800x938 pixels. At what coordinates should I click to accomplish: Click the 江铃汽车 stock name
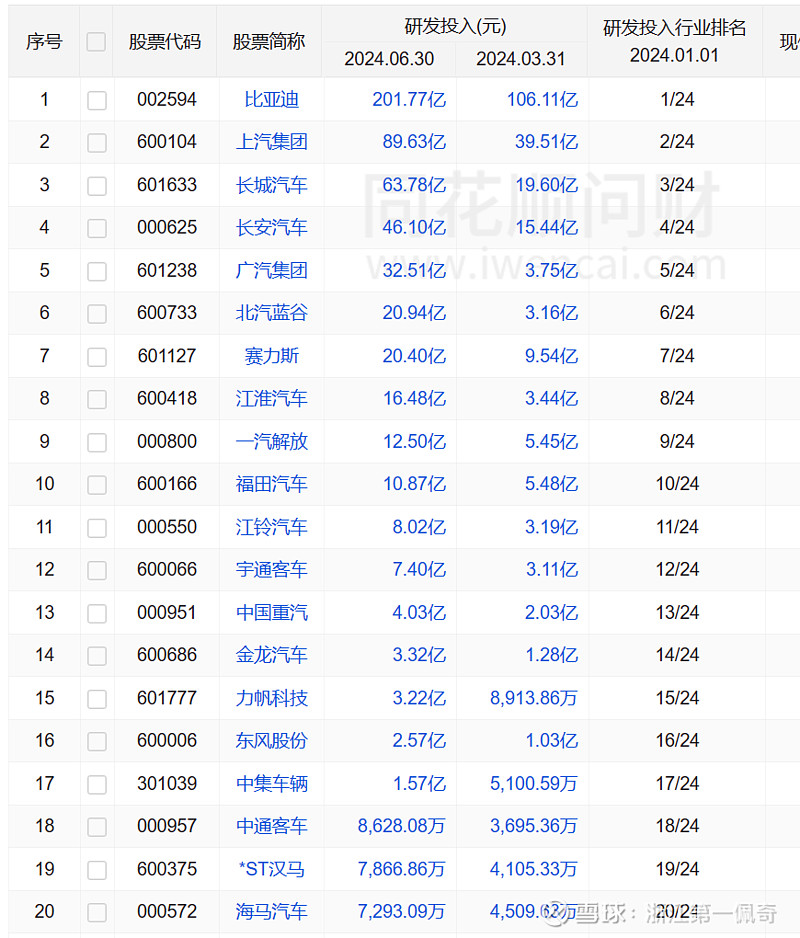(272, 527)
